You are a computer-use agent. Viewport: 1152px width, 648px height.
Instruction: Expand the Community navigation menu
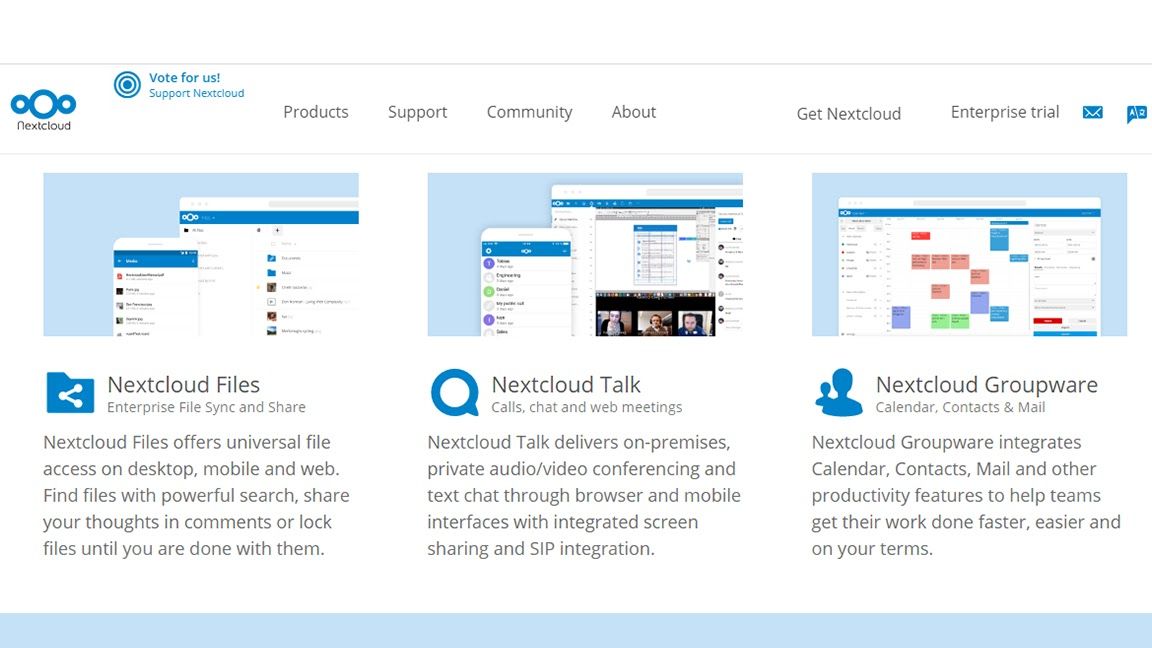(529, 112)
